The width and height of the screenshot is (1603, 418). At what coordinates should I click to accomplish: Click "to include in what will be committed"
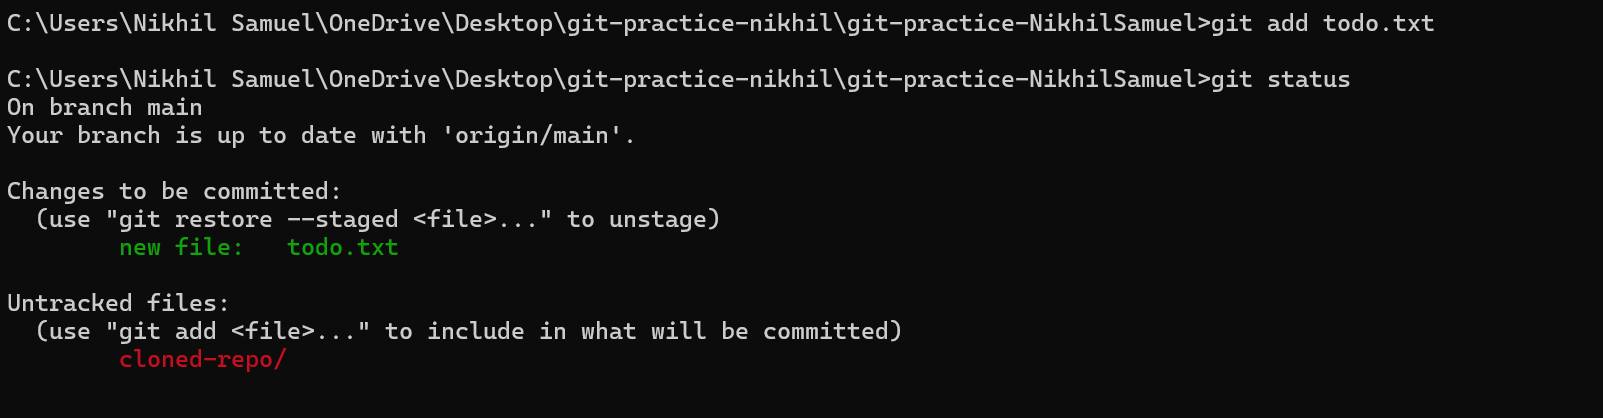643,331
